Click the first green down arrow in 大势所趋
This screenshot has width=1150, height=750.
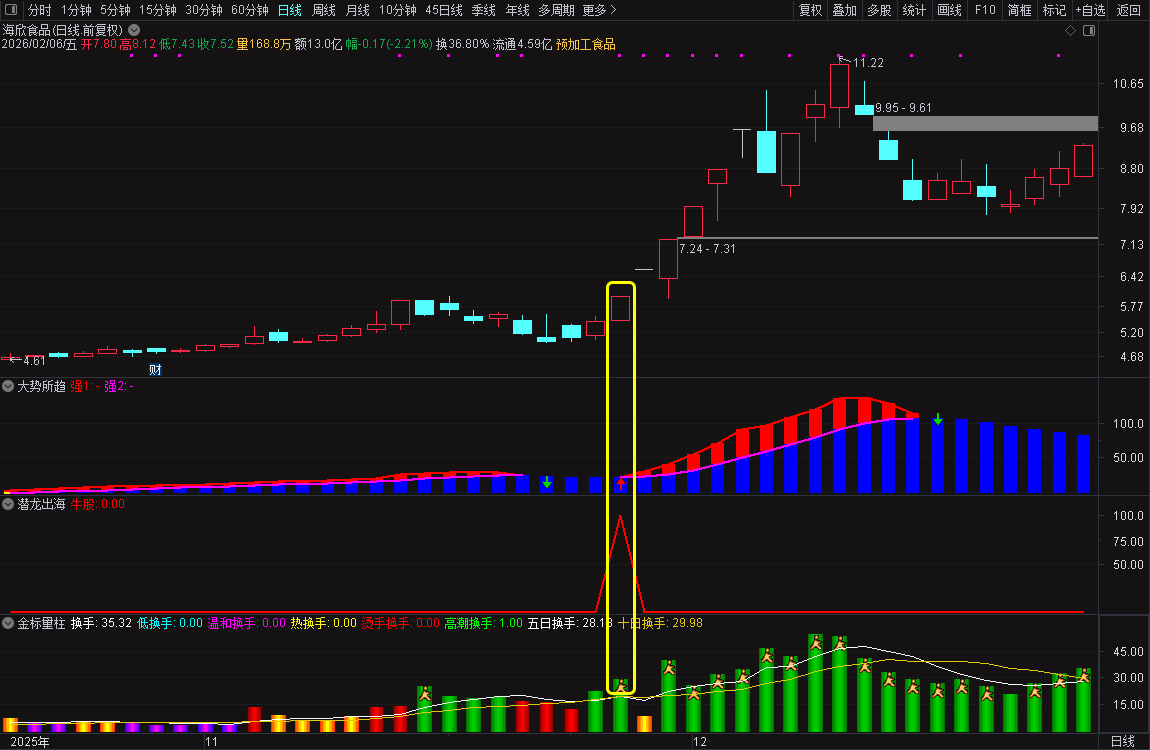(x=547, y=482)
